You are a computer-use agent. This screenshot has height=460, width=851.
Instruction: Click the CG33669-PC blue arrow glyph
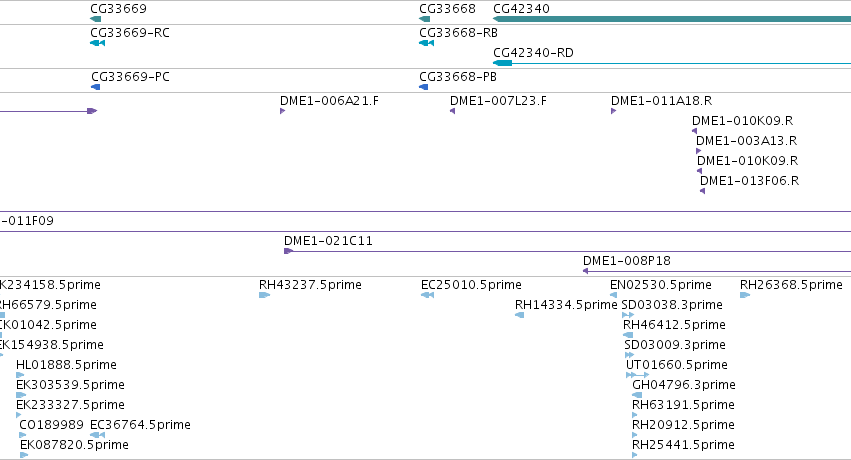click(96, 87)
